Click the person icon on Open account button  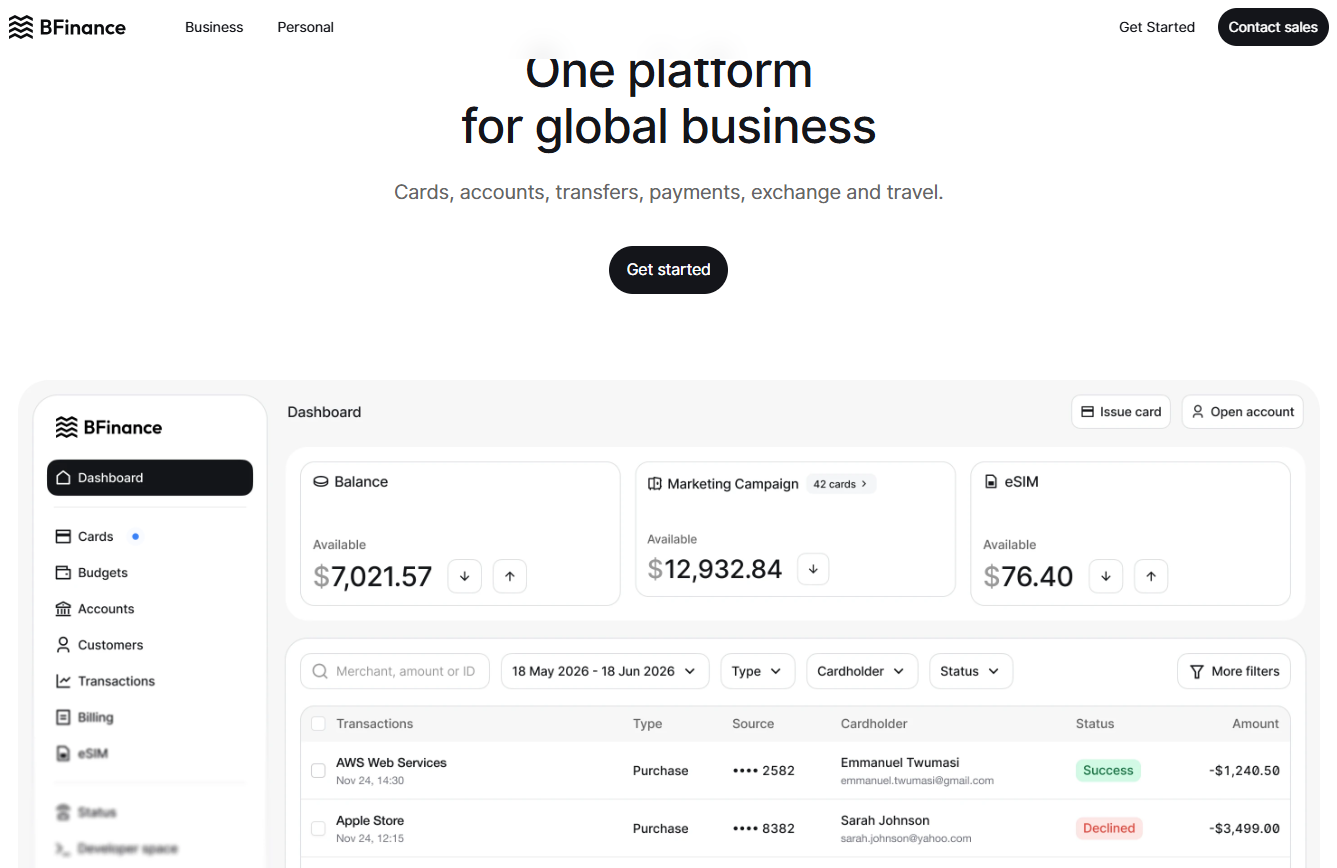[x=1198, y=412]
